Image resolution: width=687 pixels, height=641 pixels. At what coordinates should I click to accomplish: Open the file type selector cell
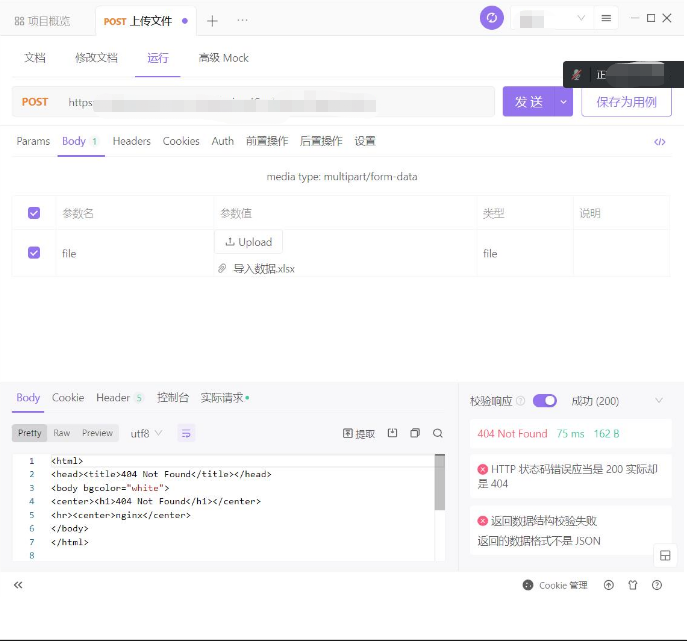click(524, 253)
